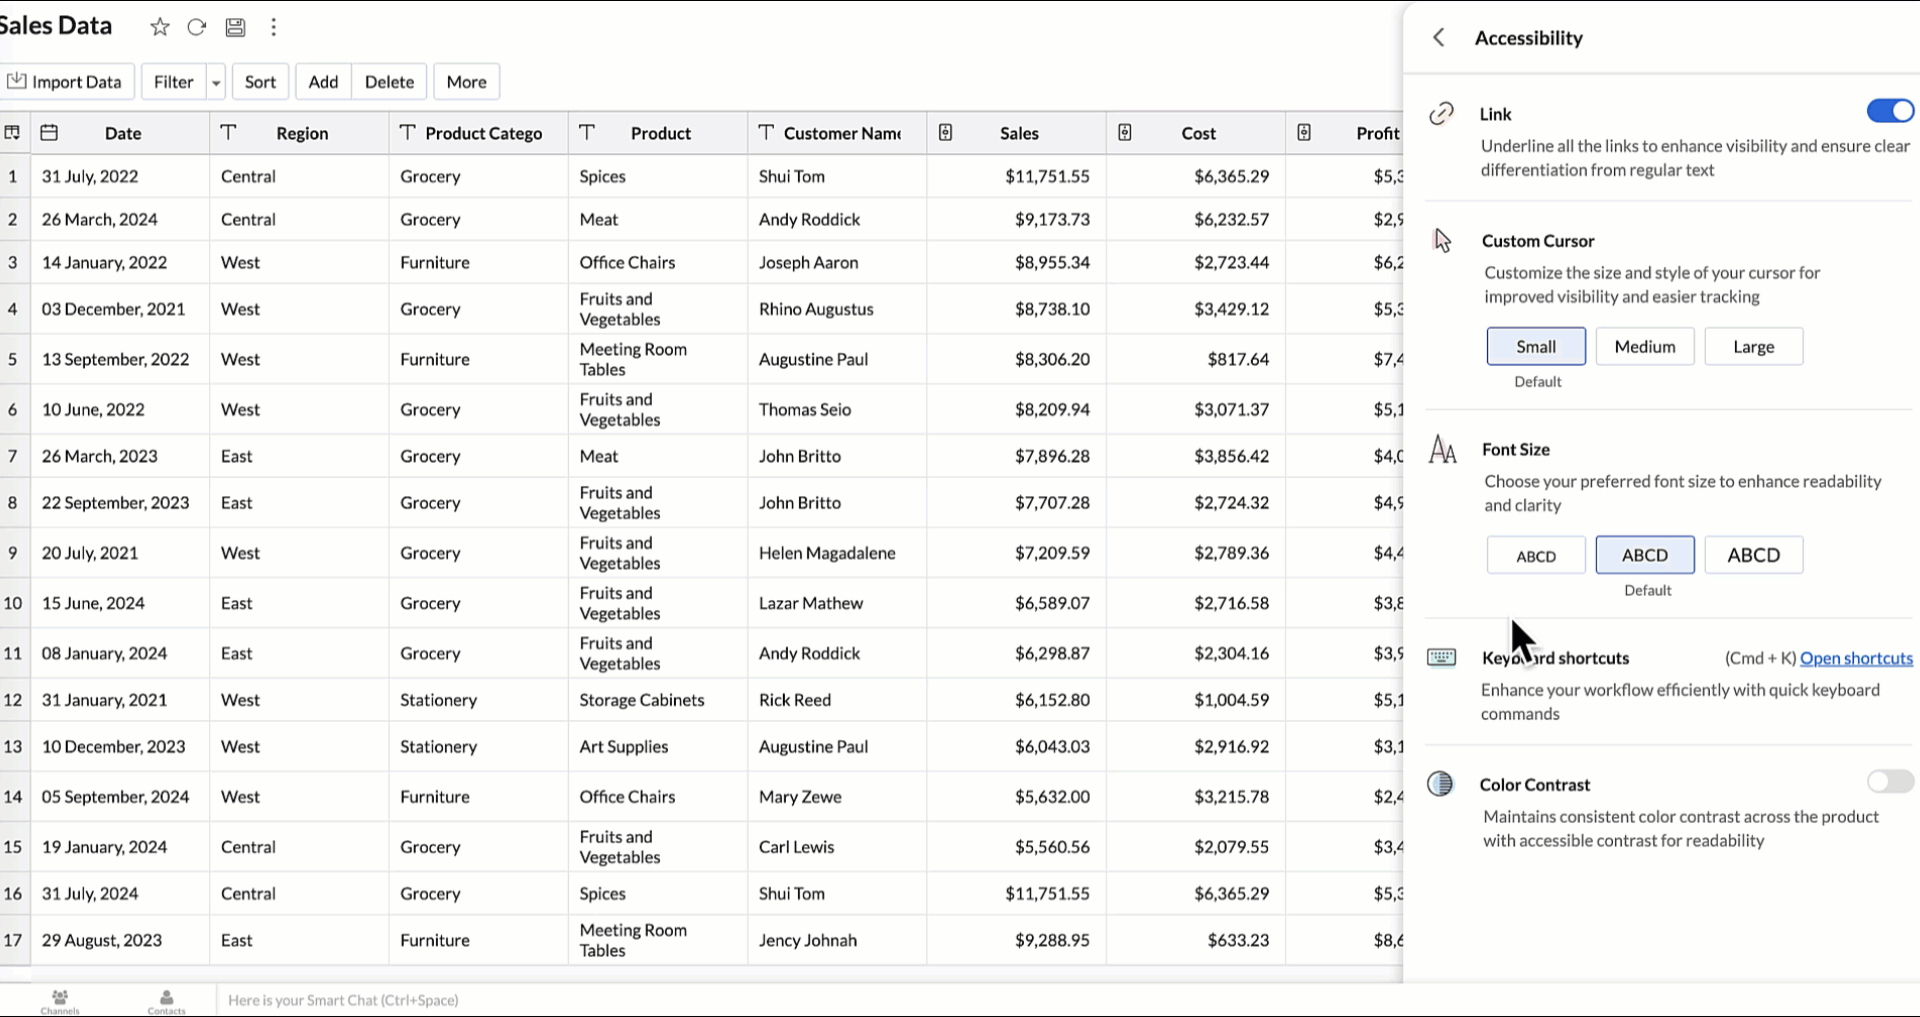Click the star favorite icon next to Sales Data
The image size is (1920, 1017).
click(x=159, y=27)
